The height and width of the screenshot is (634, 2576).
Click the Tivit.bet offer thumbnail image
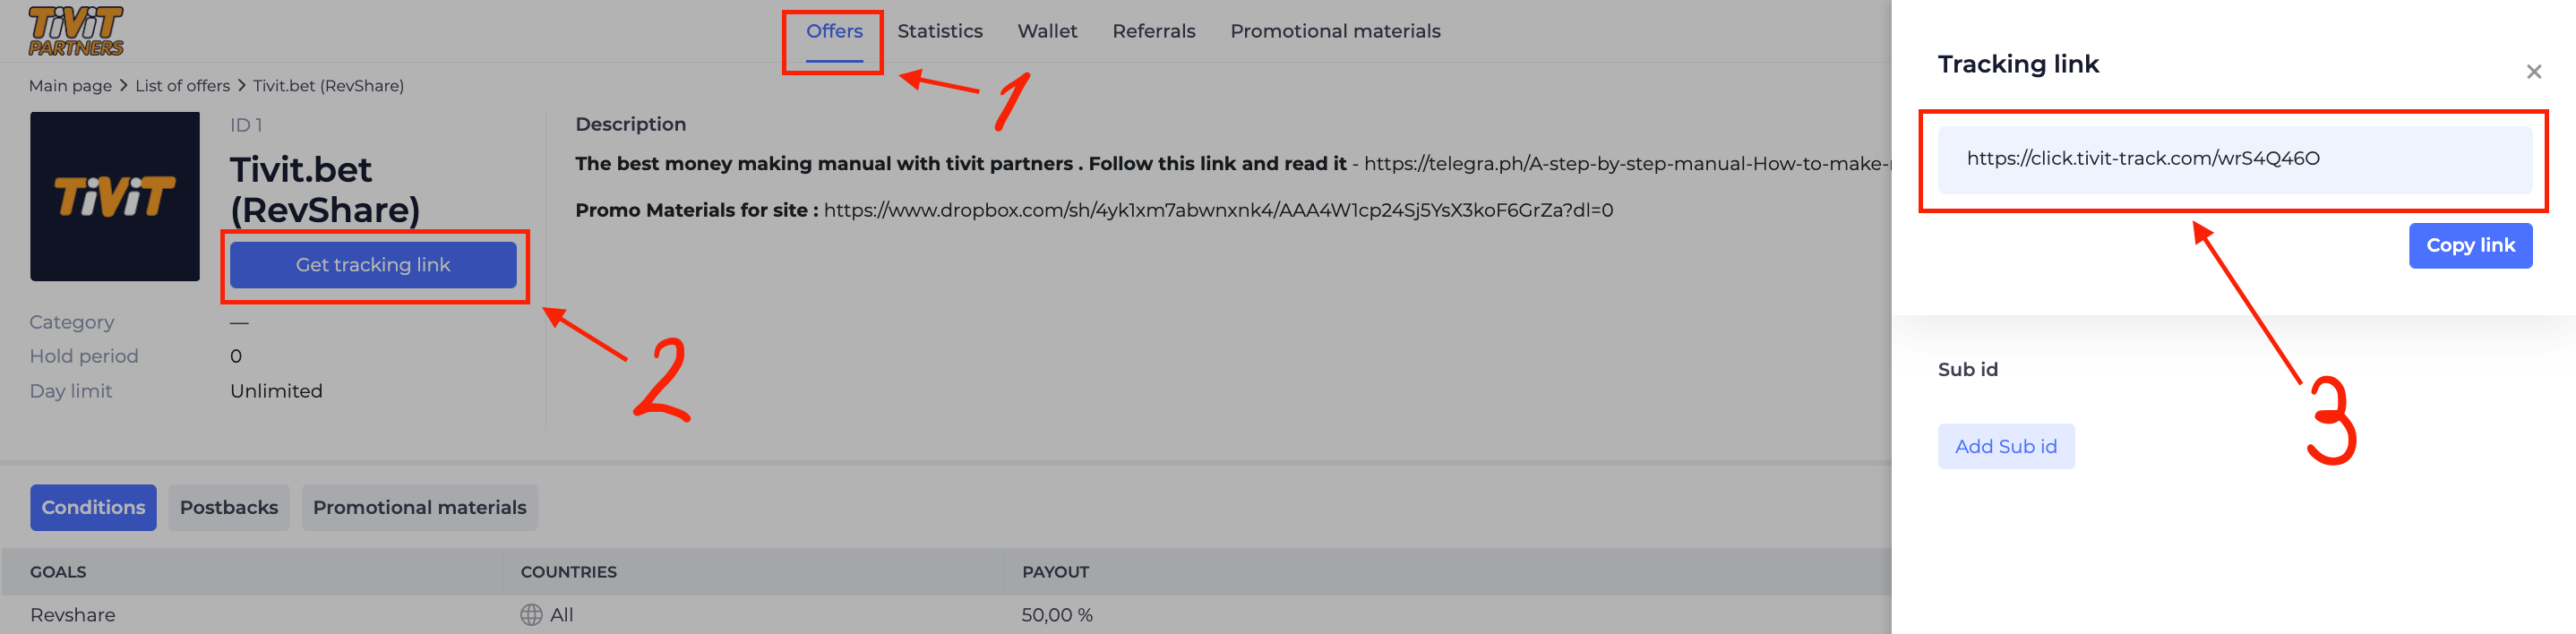coord(115,196)
